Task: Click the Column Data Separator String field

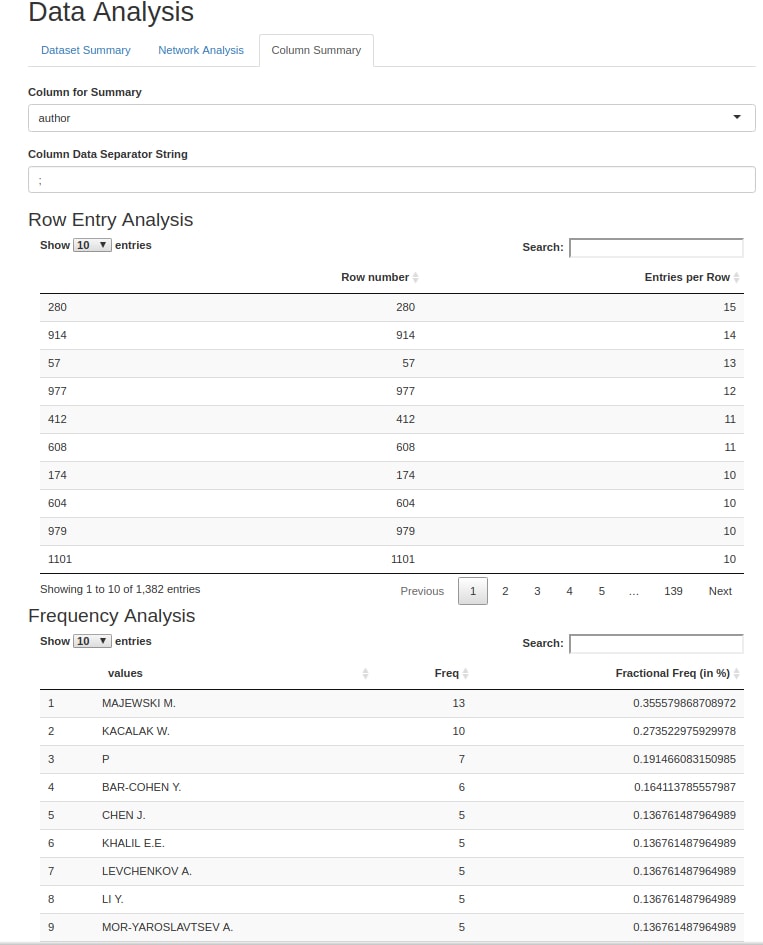Action: [x=391, y=180]
